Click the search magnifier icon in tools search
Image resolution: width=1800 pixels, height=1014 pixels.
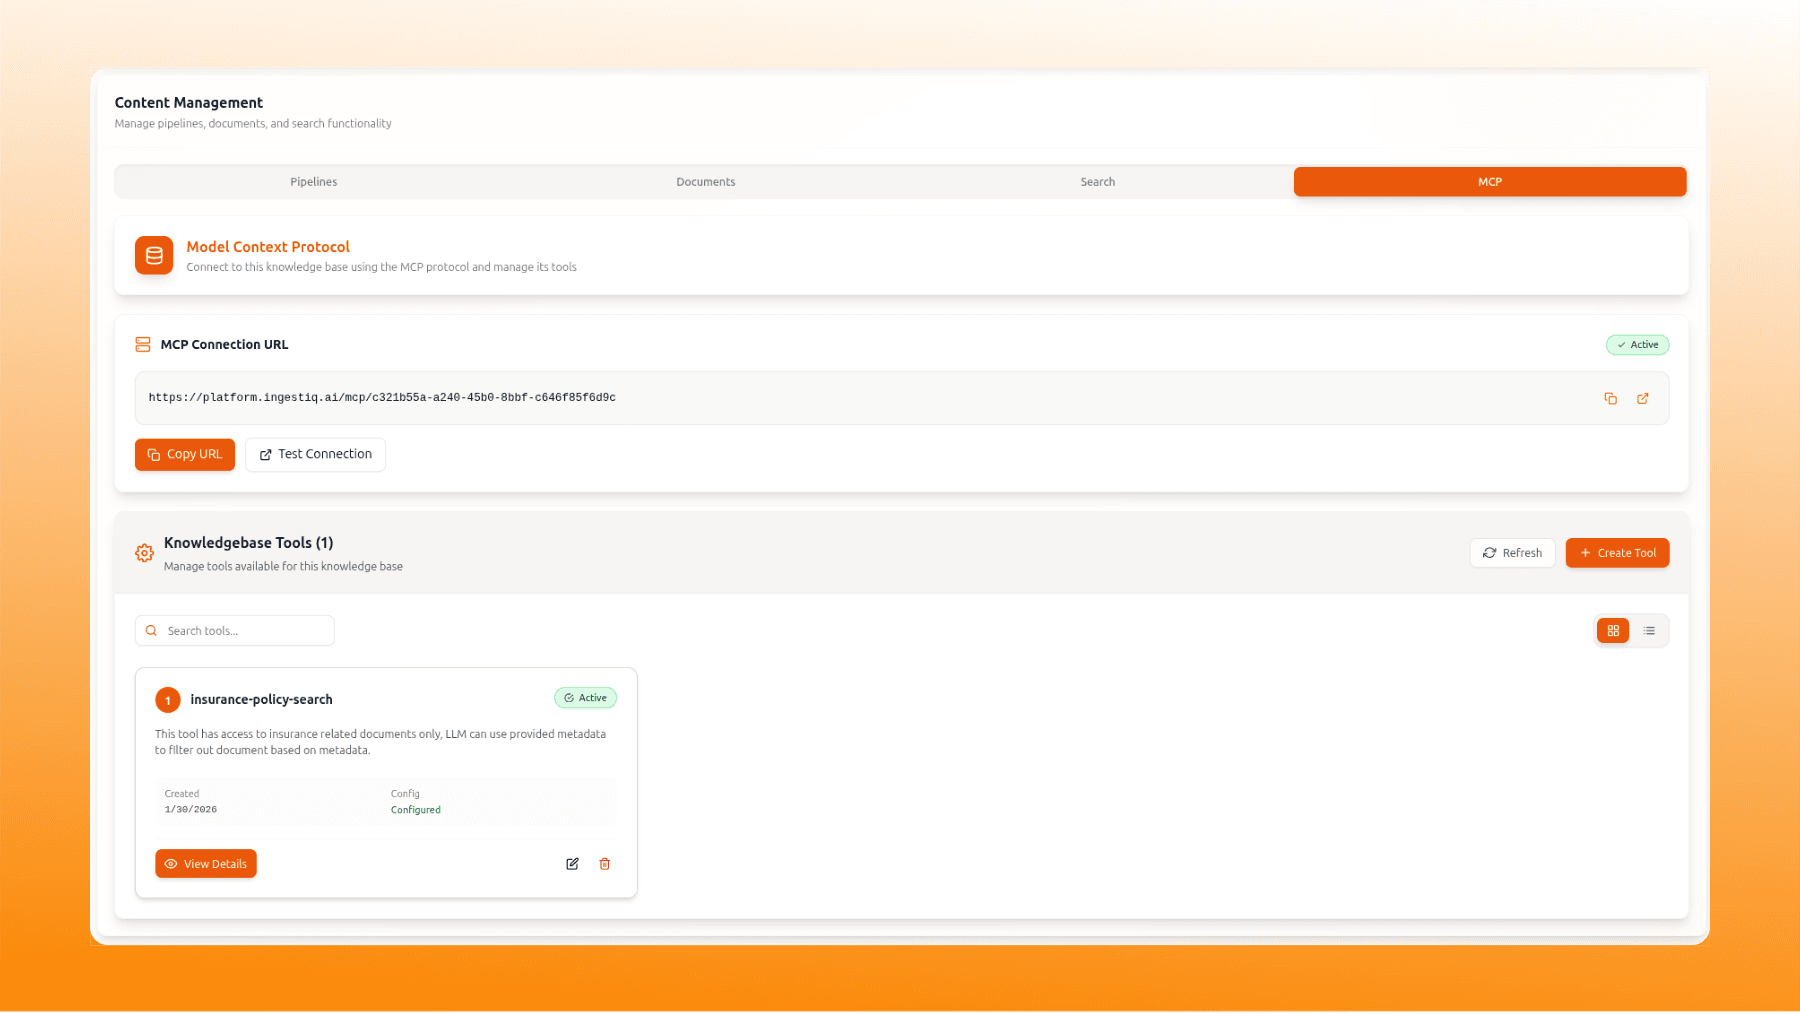coord(152,631)
